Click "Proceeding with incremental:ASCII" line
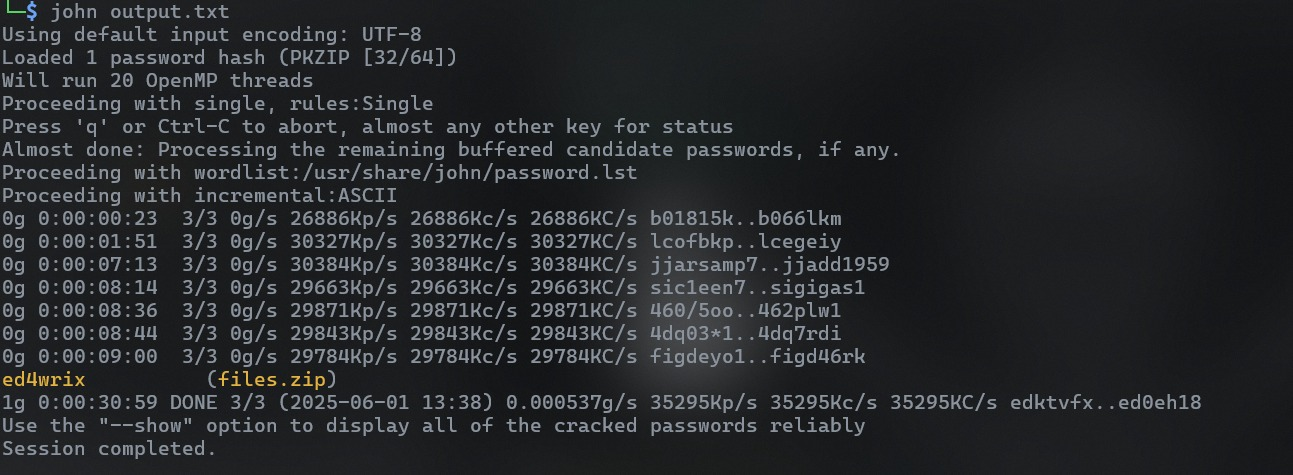Image resolution: width=1293 pixels, height=475 pixels. click(199, 196)
